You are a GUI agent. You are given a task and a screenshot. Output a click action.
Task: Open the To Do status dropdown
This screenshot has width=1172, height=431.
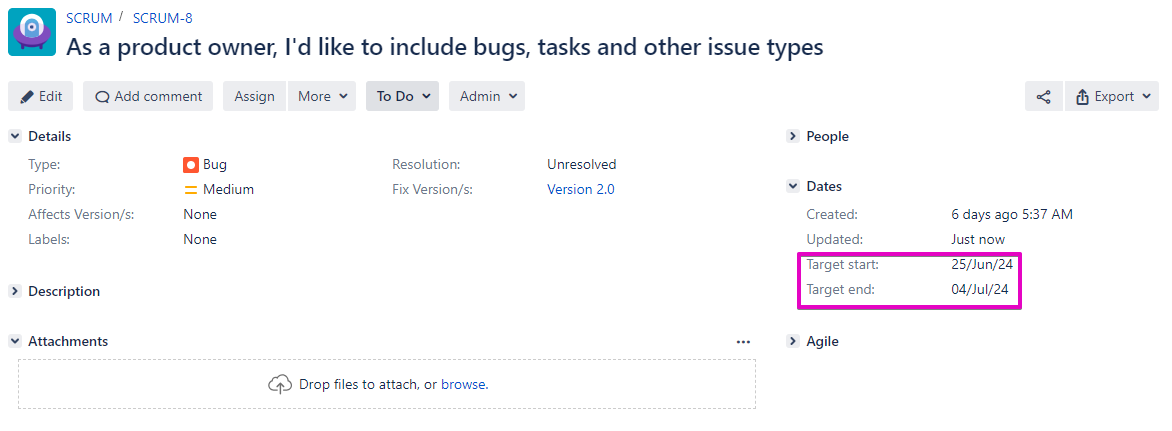[402, 97]
